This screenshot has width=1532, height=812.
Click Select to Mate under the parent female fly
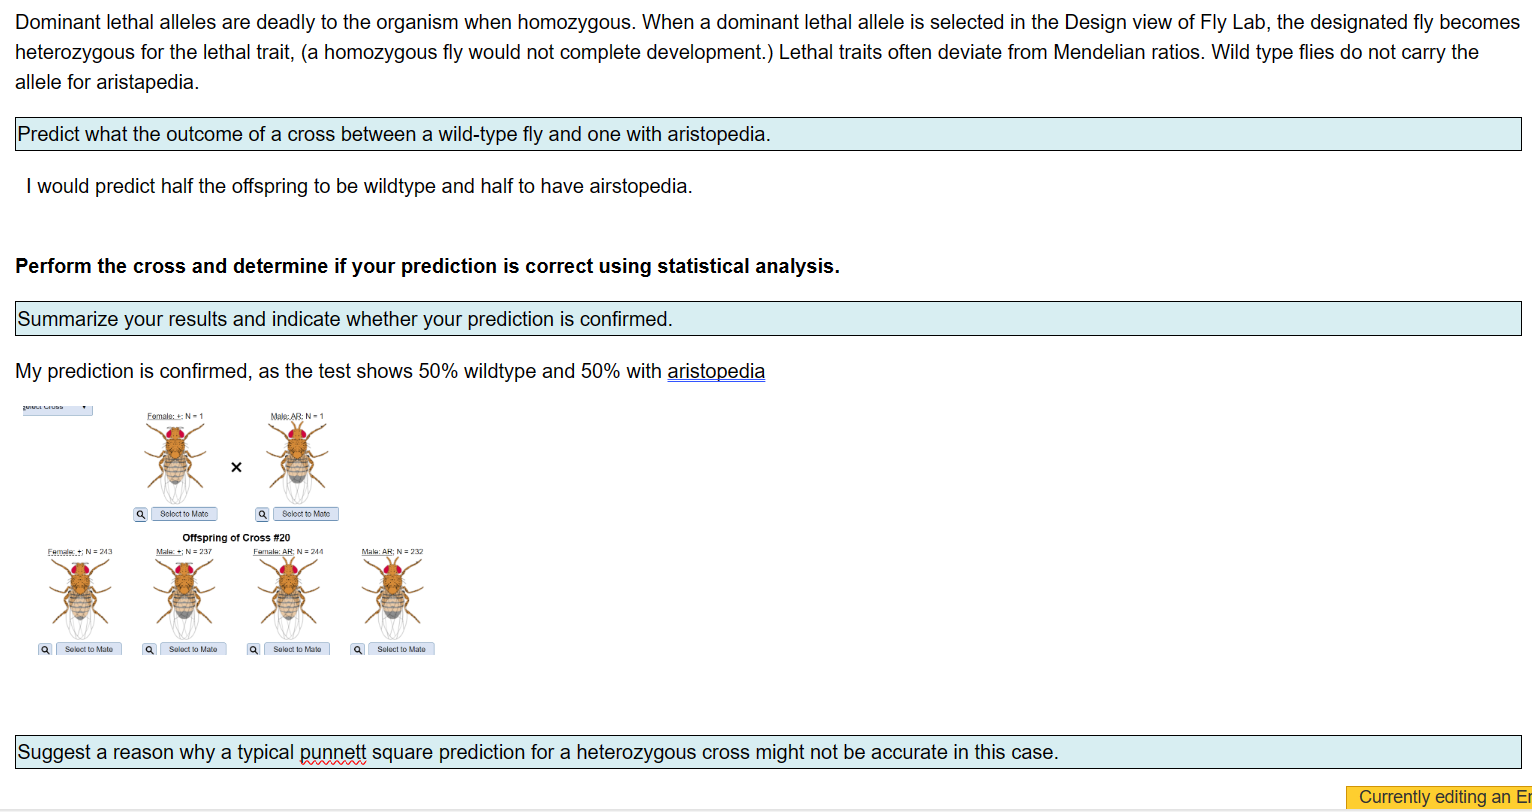point(184,513)
